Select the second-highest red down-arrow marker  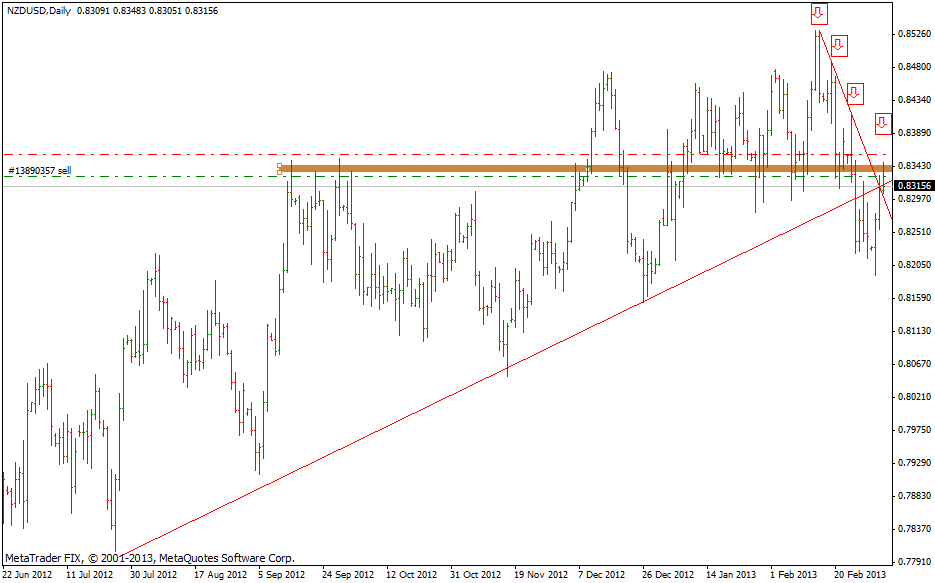click(x=839, y=45)
